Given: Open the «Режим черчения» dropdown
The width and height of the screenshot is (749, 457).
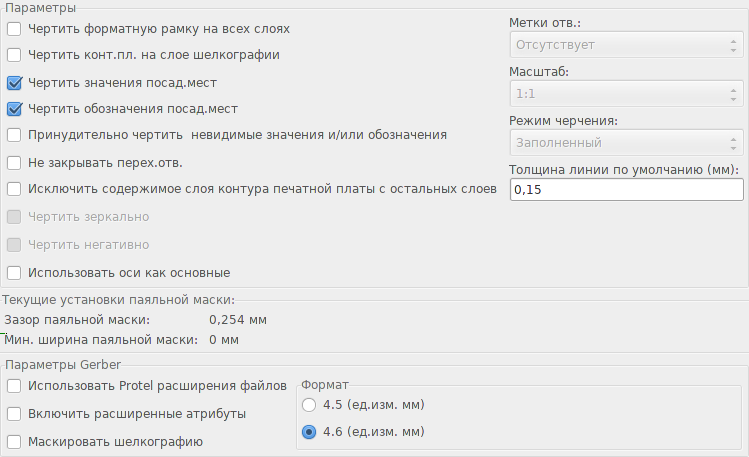Looking at the screenshot, I should 626,143.
